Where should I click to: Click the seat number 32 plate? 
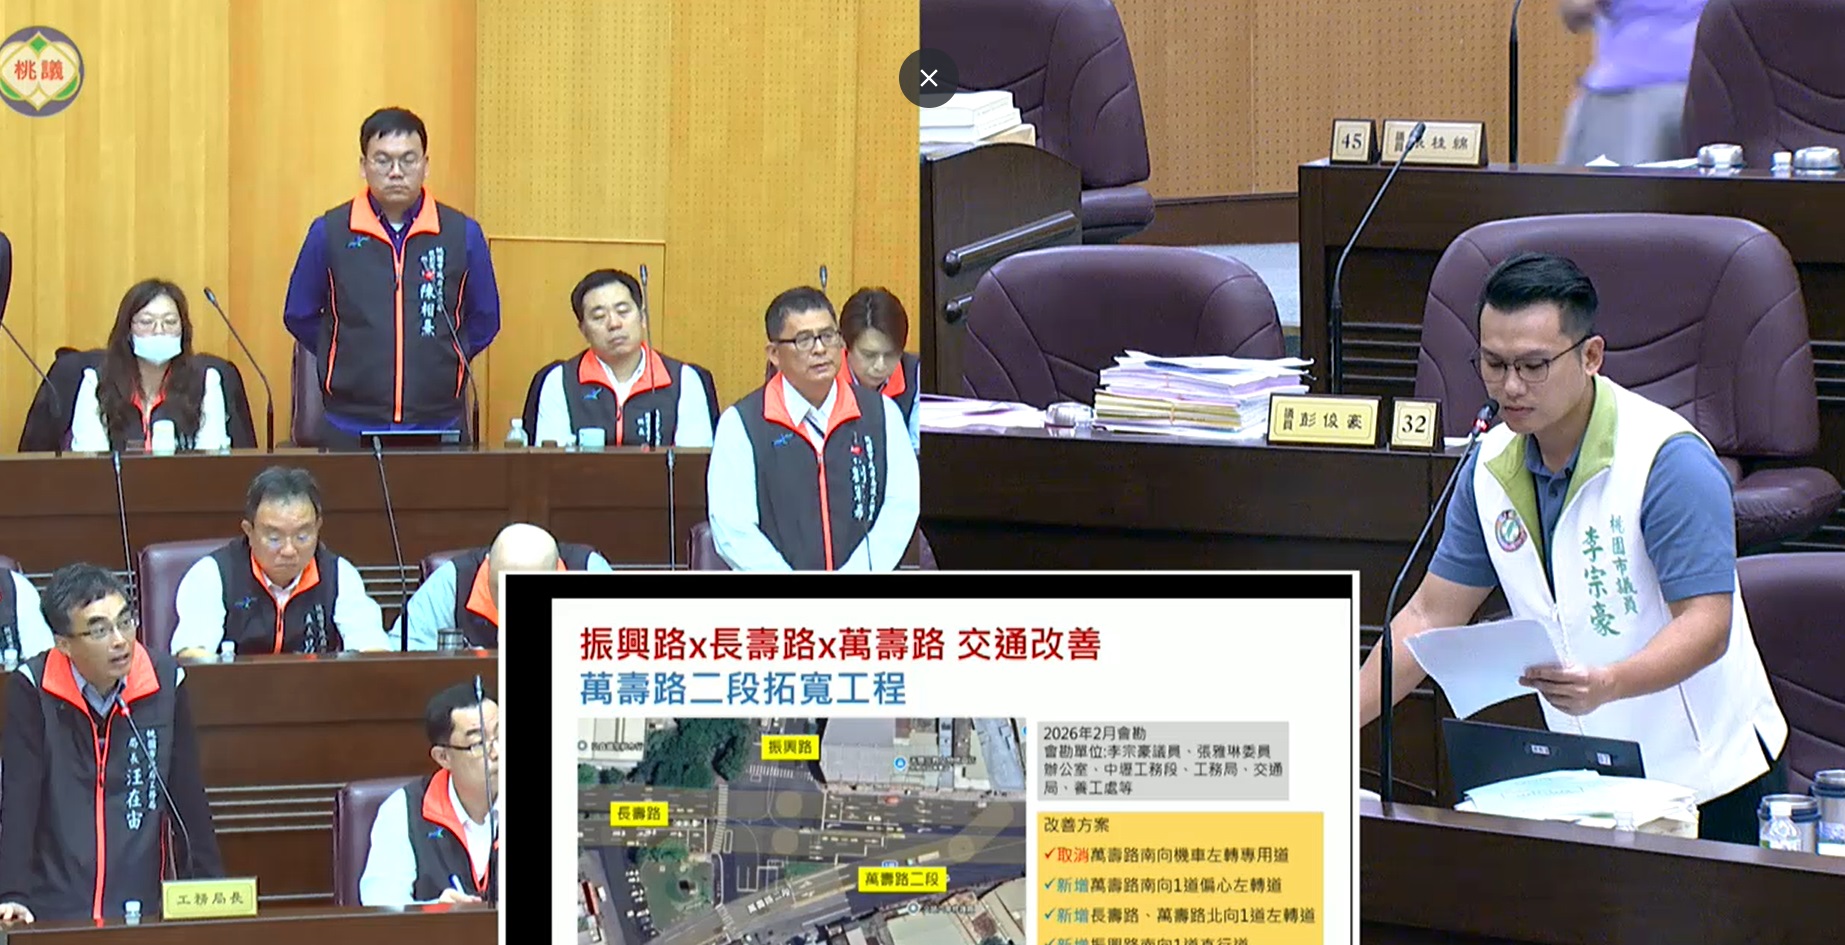[x=1413, y=423]
